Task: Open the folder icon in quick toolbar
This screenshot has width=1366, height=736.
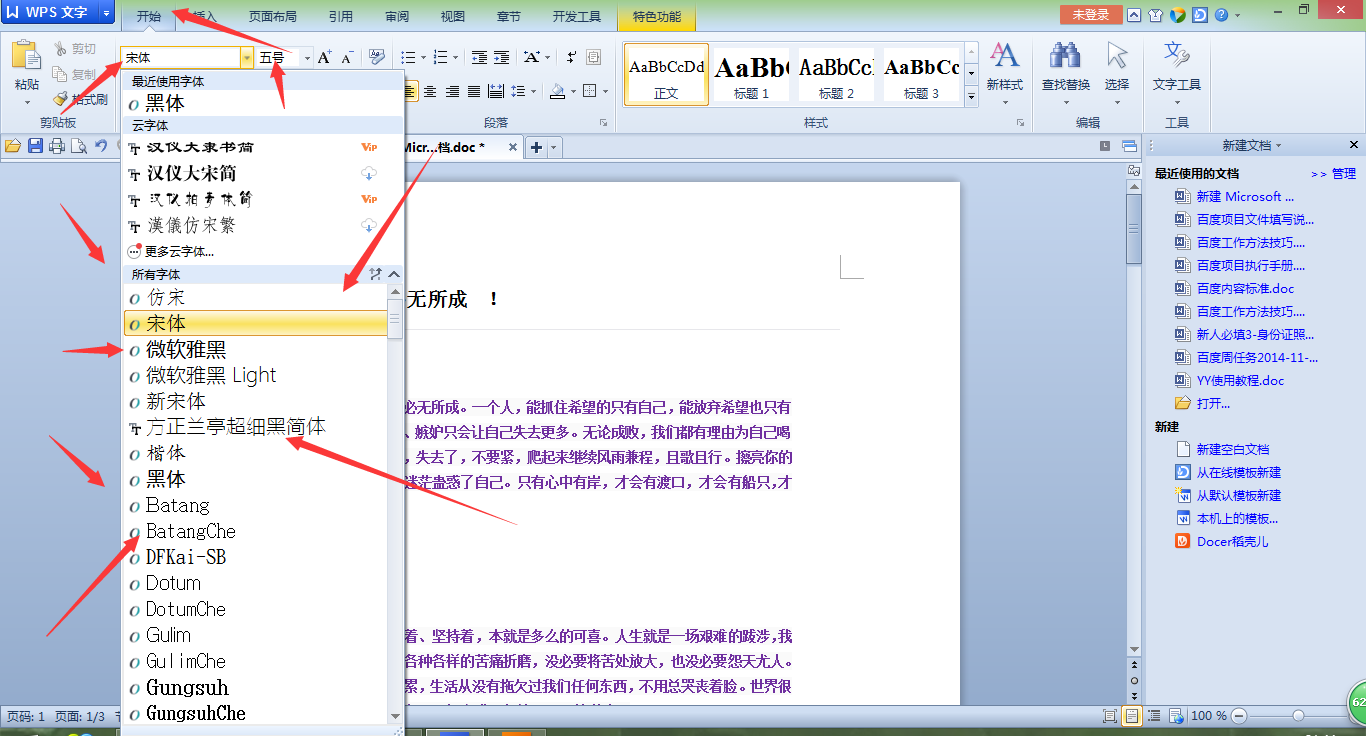Action: [x=13, y=147]
